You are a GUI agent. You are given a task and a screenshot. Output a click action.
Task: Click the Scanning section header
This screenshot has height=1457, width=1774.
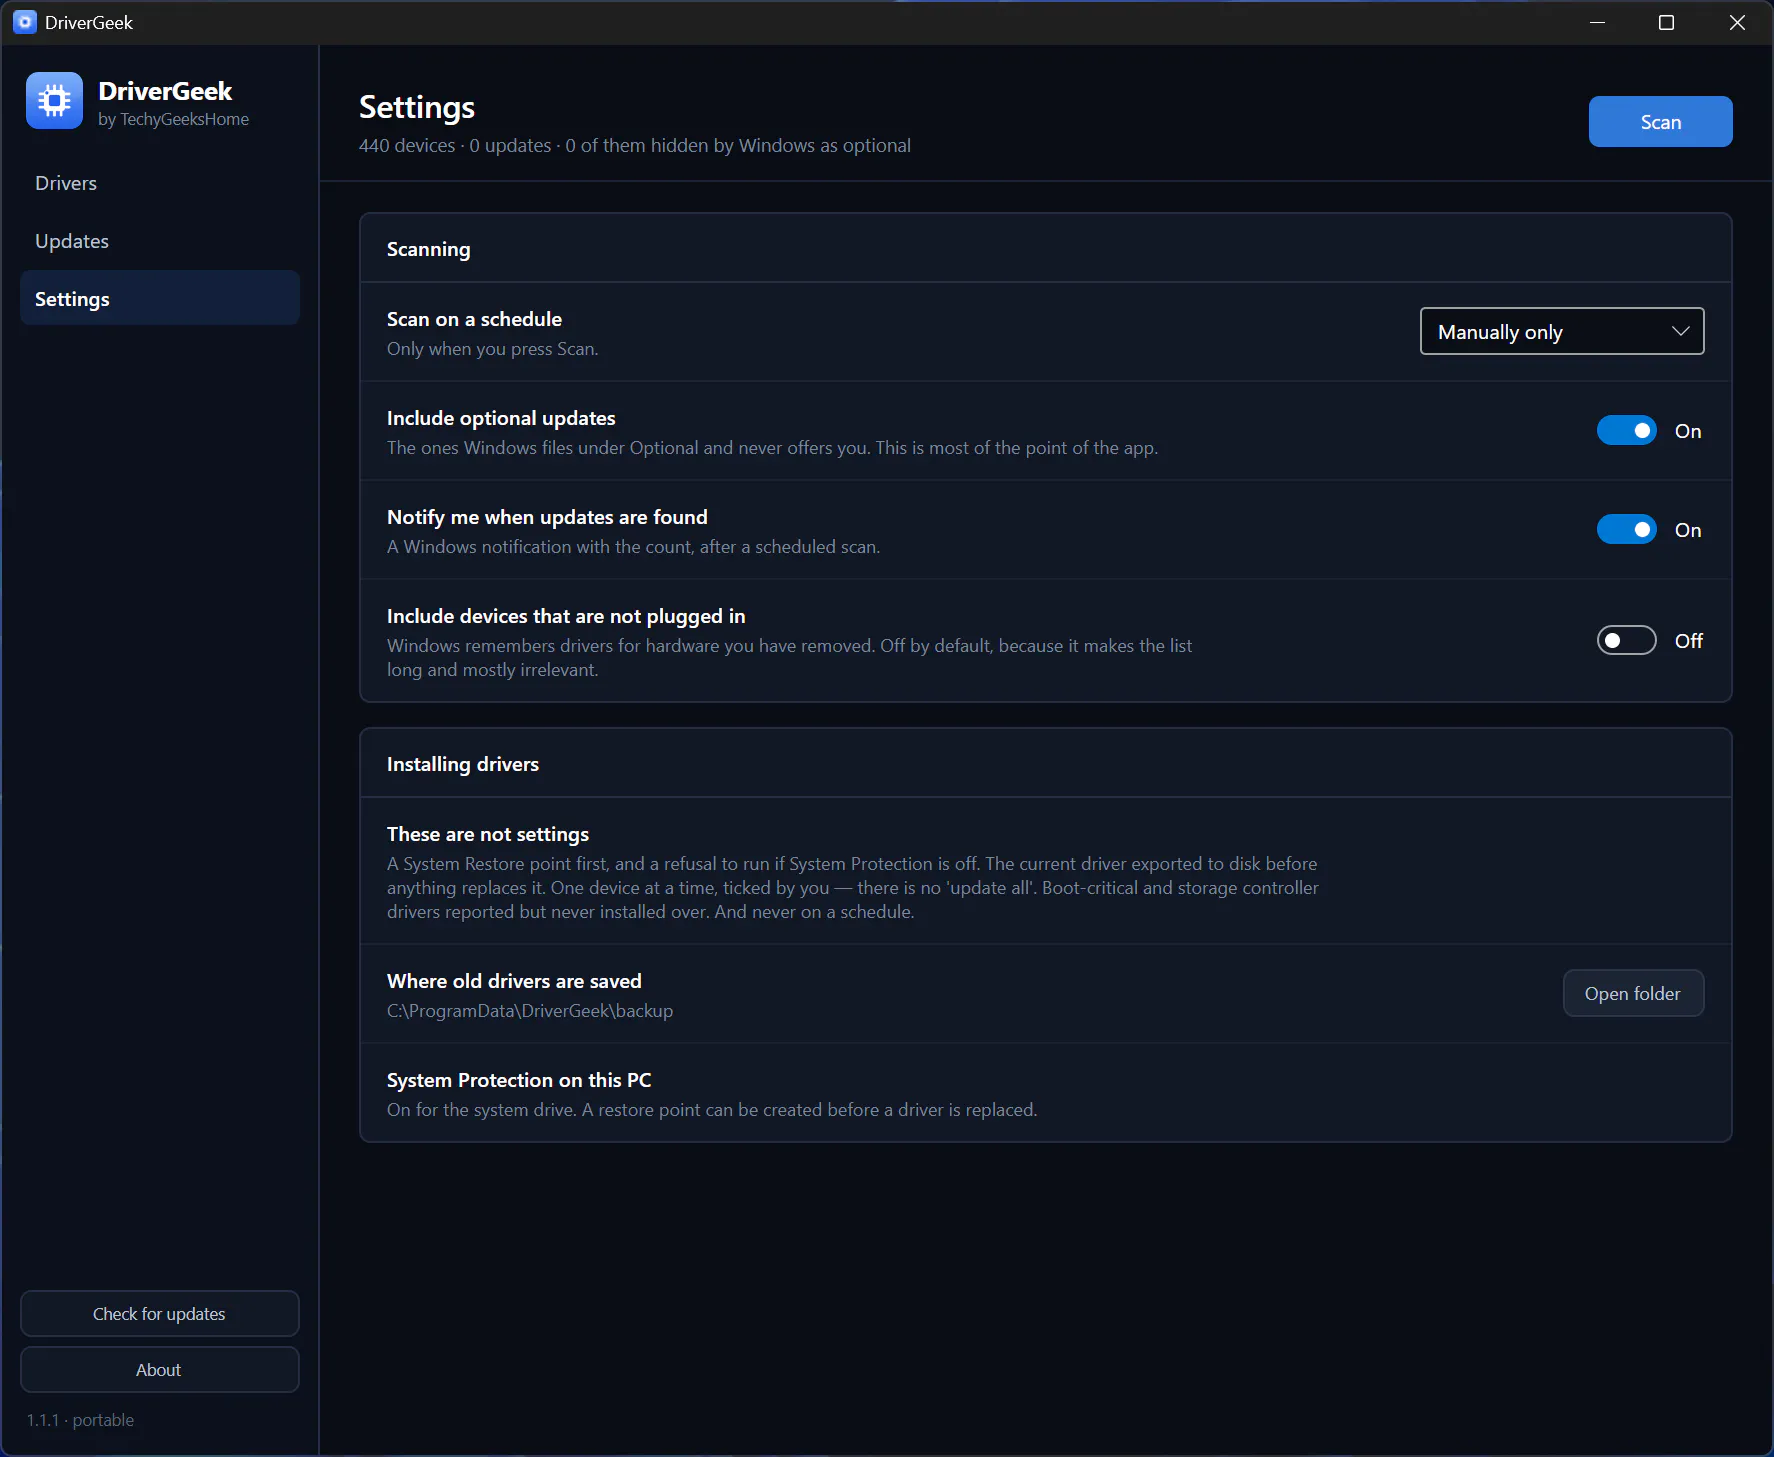tap(428, 249)
